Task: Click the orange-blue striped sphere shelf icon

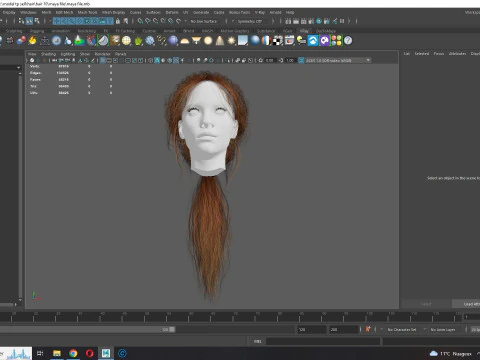Action: [x=266, y=41]
